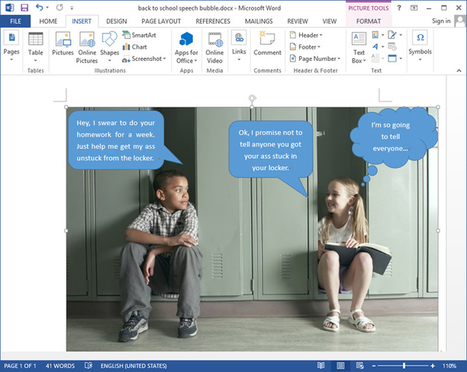Click the 41 WORDS count in status bar
Screen dimensions: 467x372
(60, 366)
